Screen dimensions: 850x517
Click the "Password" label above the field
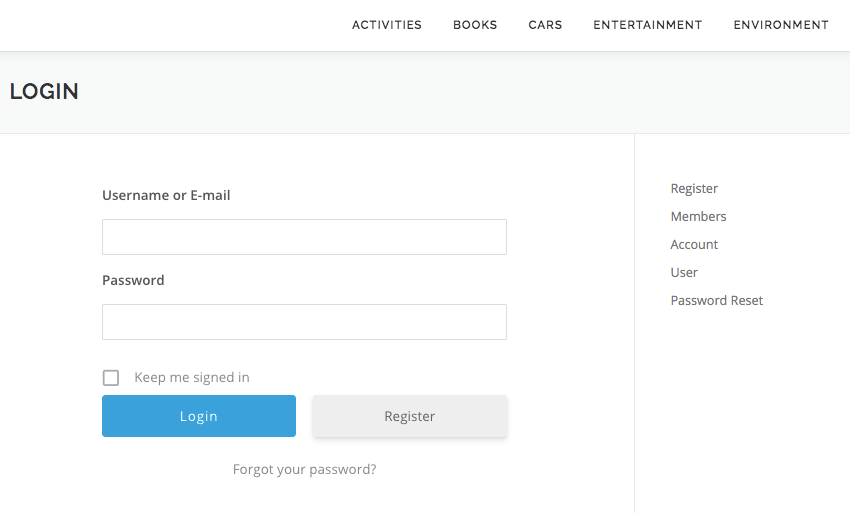pyautogui.click(x=133, y=280)
